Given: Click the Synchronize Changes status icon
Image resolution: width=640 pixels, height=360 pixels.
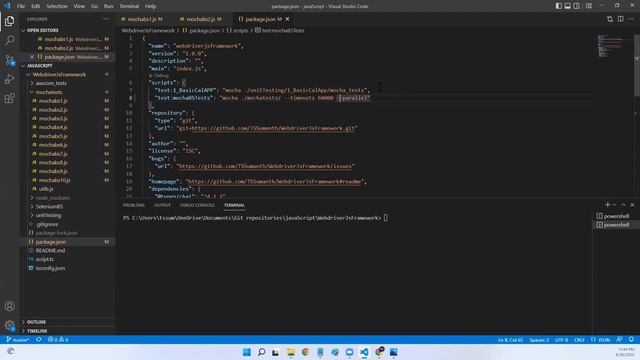Looking at the screenshot, I should click(x=38, y=340).
